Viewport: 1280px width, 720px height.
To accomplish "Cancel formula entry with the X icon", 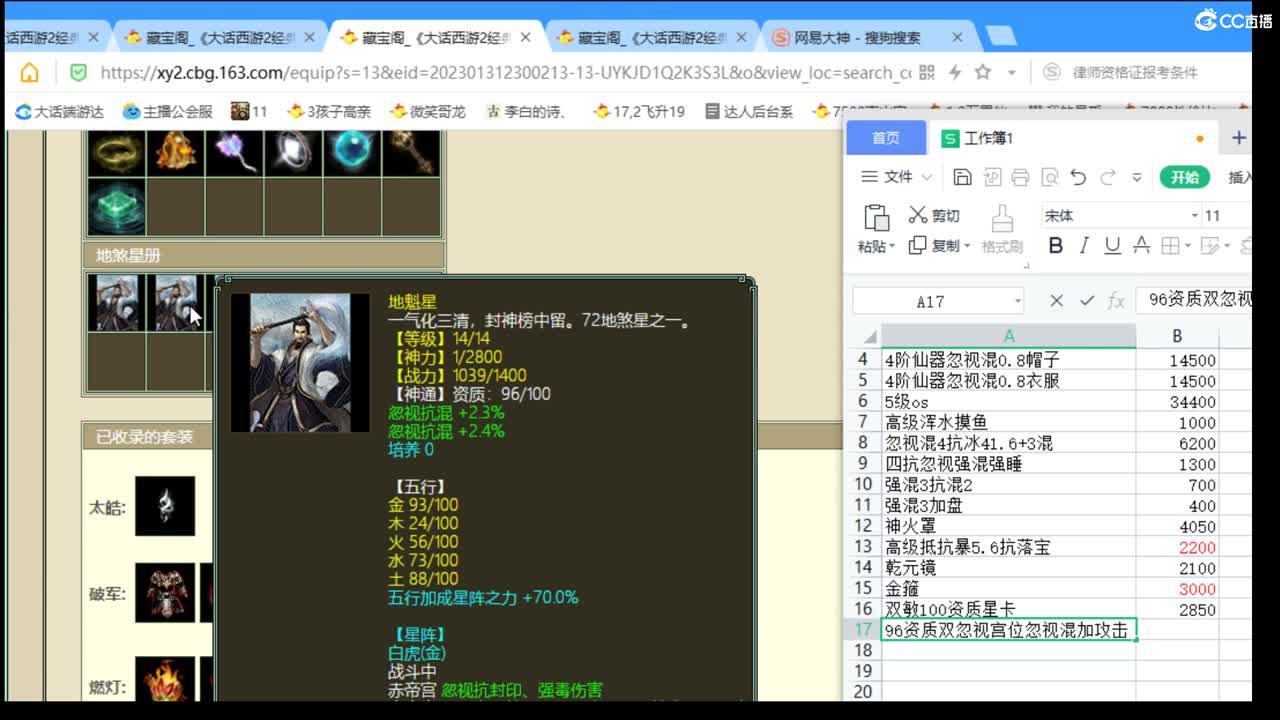I will [x=1056, y=301].
